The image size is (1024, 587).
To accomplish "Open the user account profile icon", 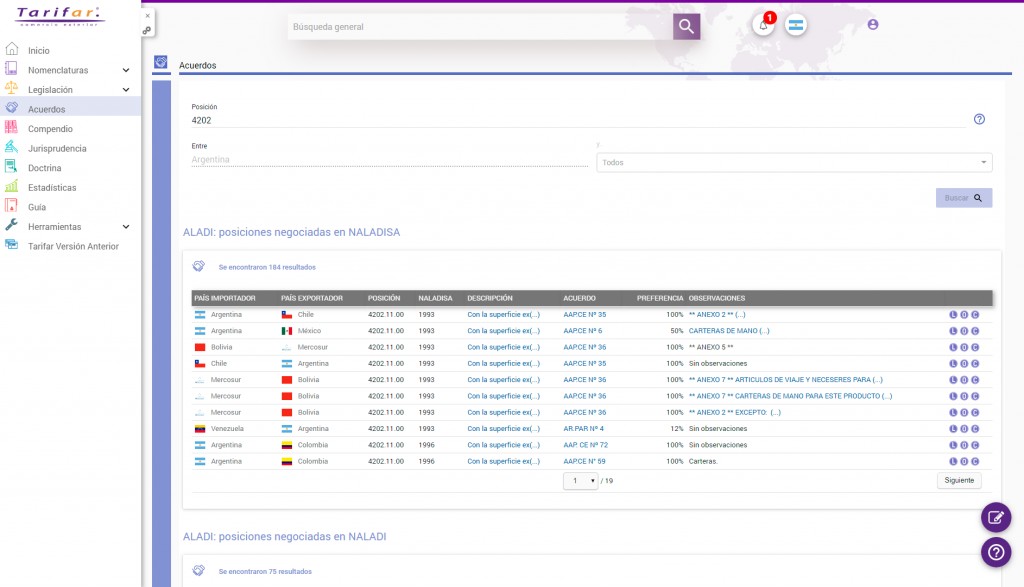I will [x=872, y=25].
